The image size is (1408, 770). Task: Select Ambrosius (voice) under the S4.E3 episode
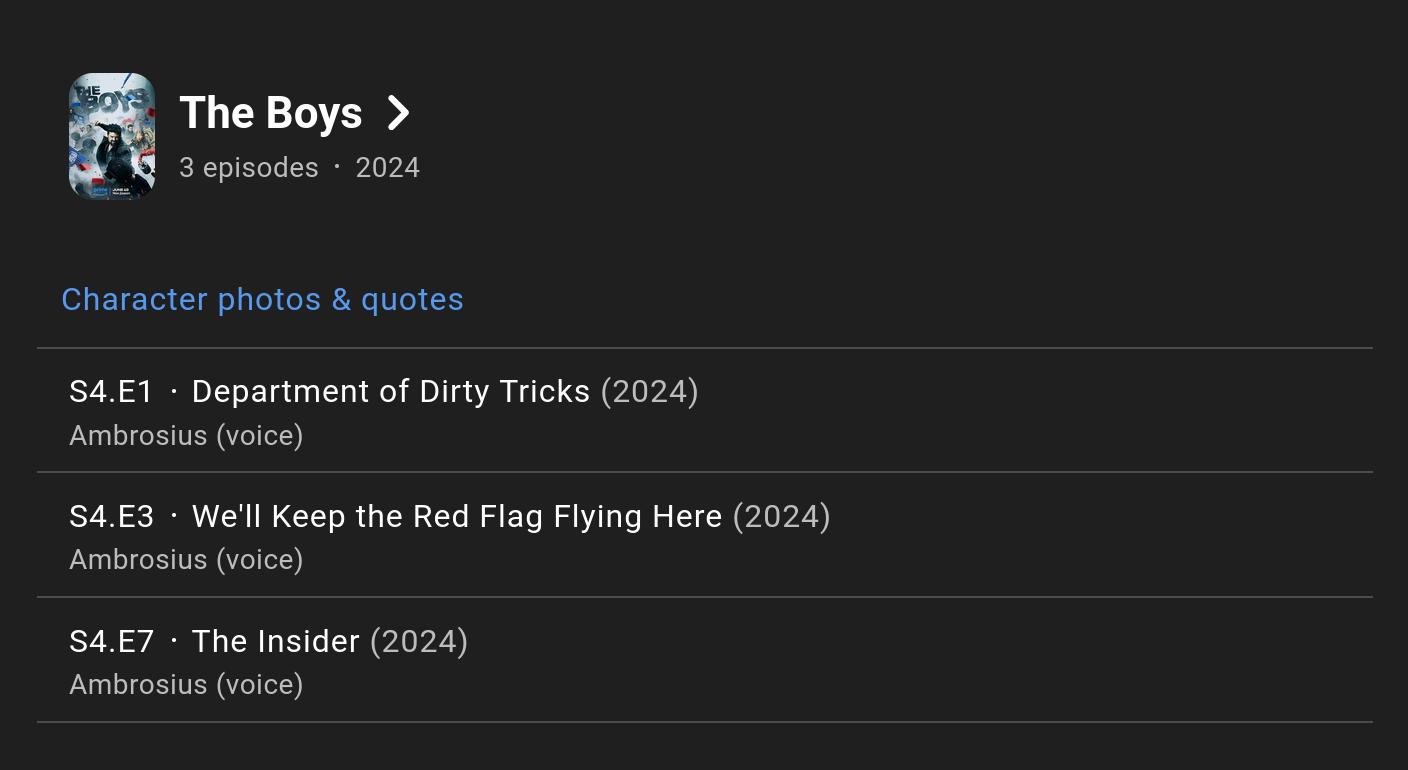[x=186, y=560]
